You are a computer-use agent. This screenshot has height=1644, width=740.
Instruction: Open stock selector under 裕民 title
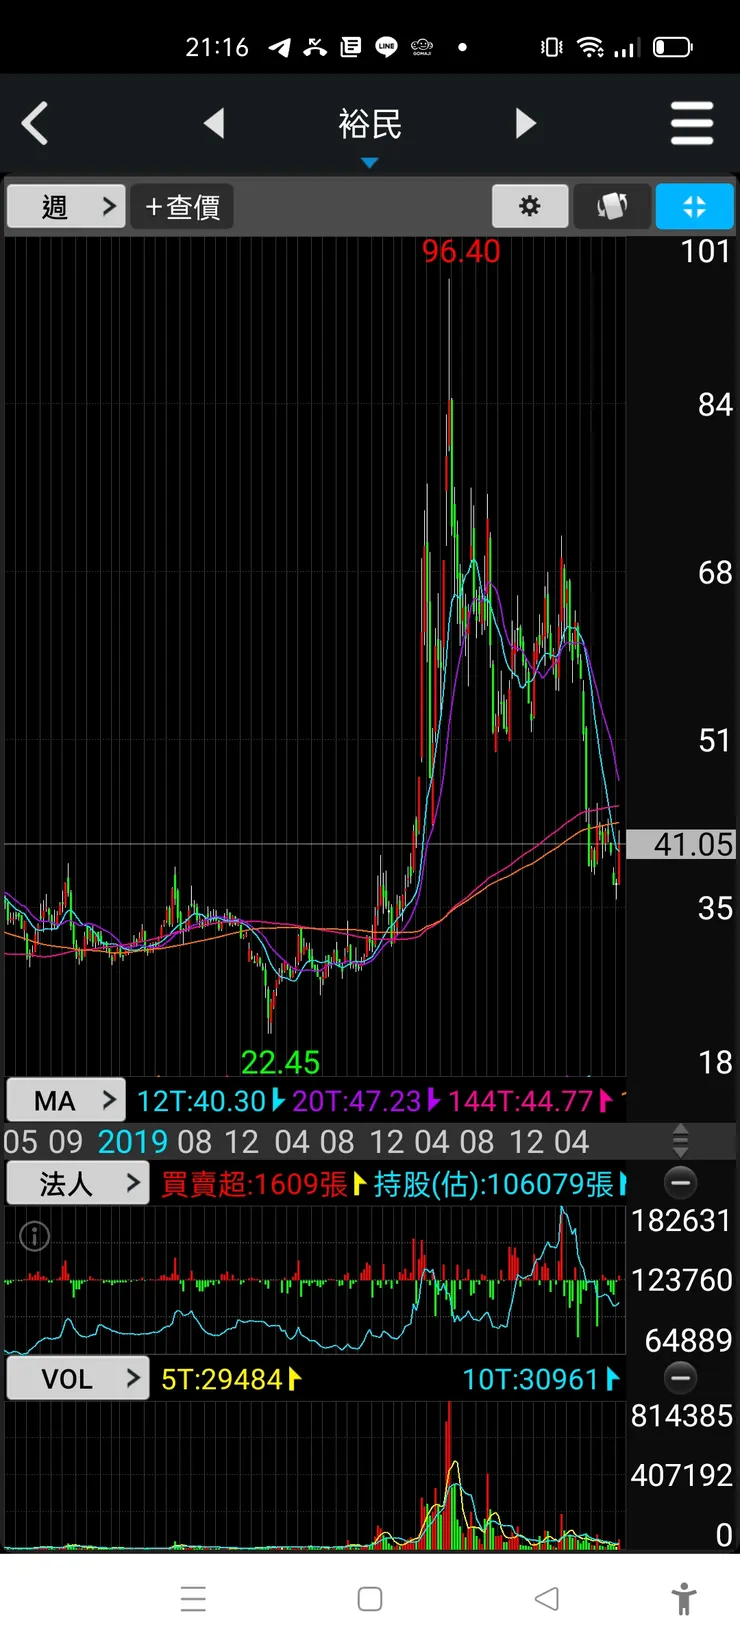pyautogui.click(x=370, y=163)
